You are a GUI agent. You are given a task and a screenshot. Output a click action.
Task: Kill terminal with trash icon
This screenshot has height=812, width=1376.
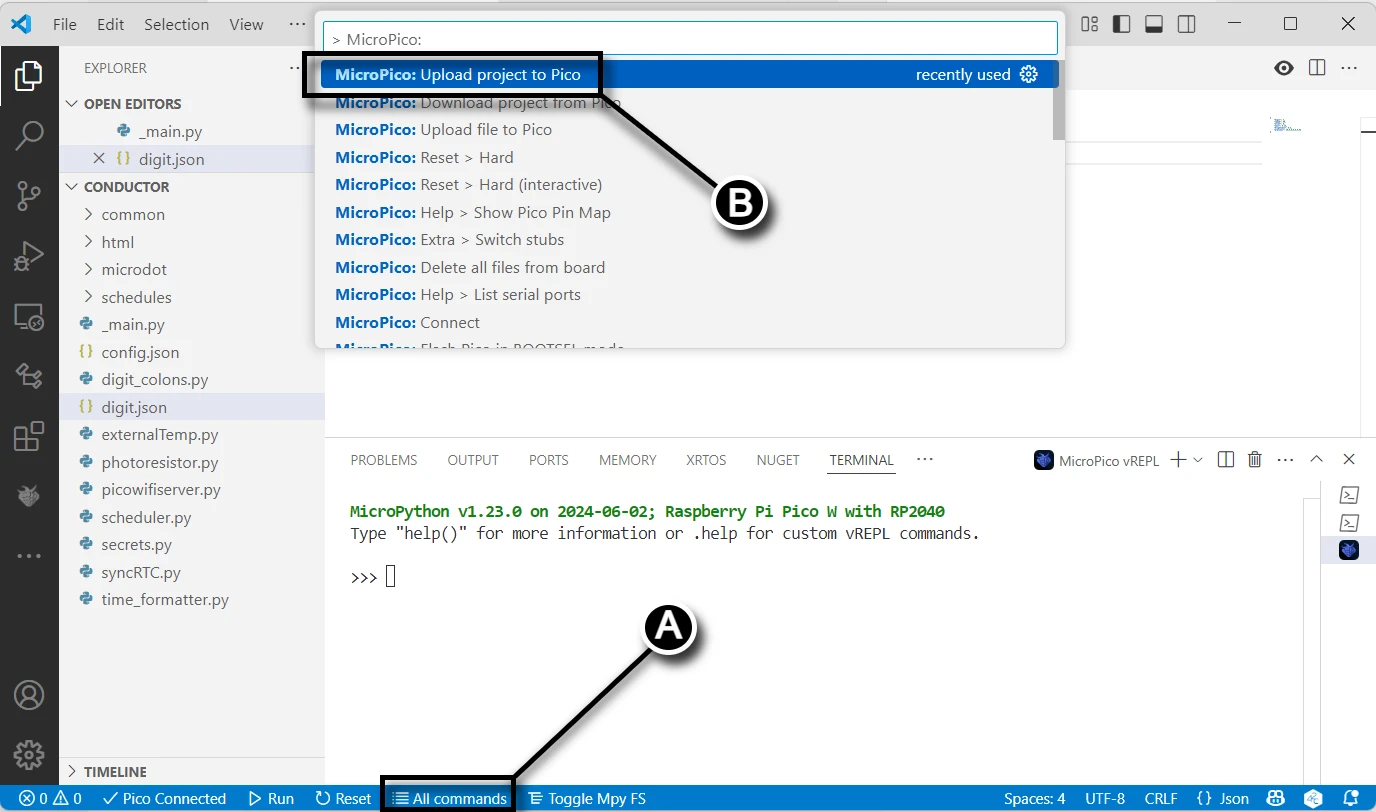point(1255,460)
